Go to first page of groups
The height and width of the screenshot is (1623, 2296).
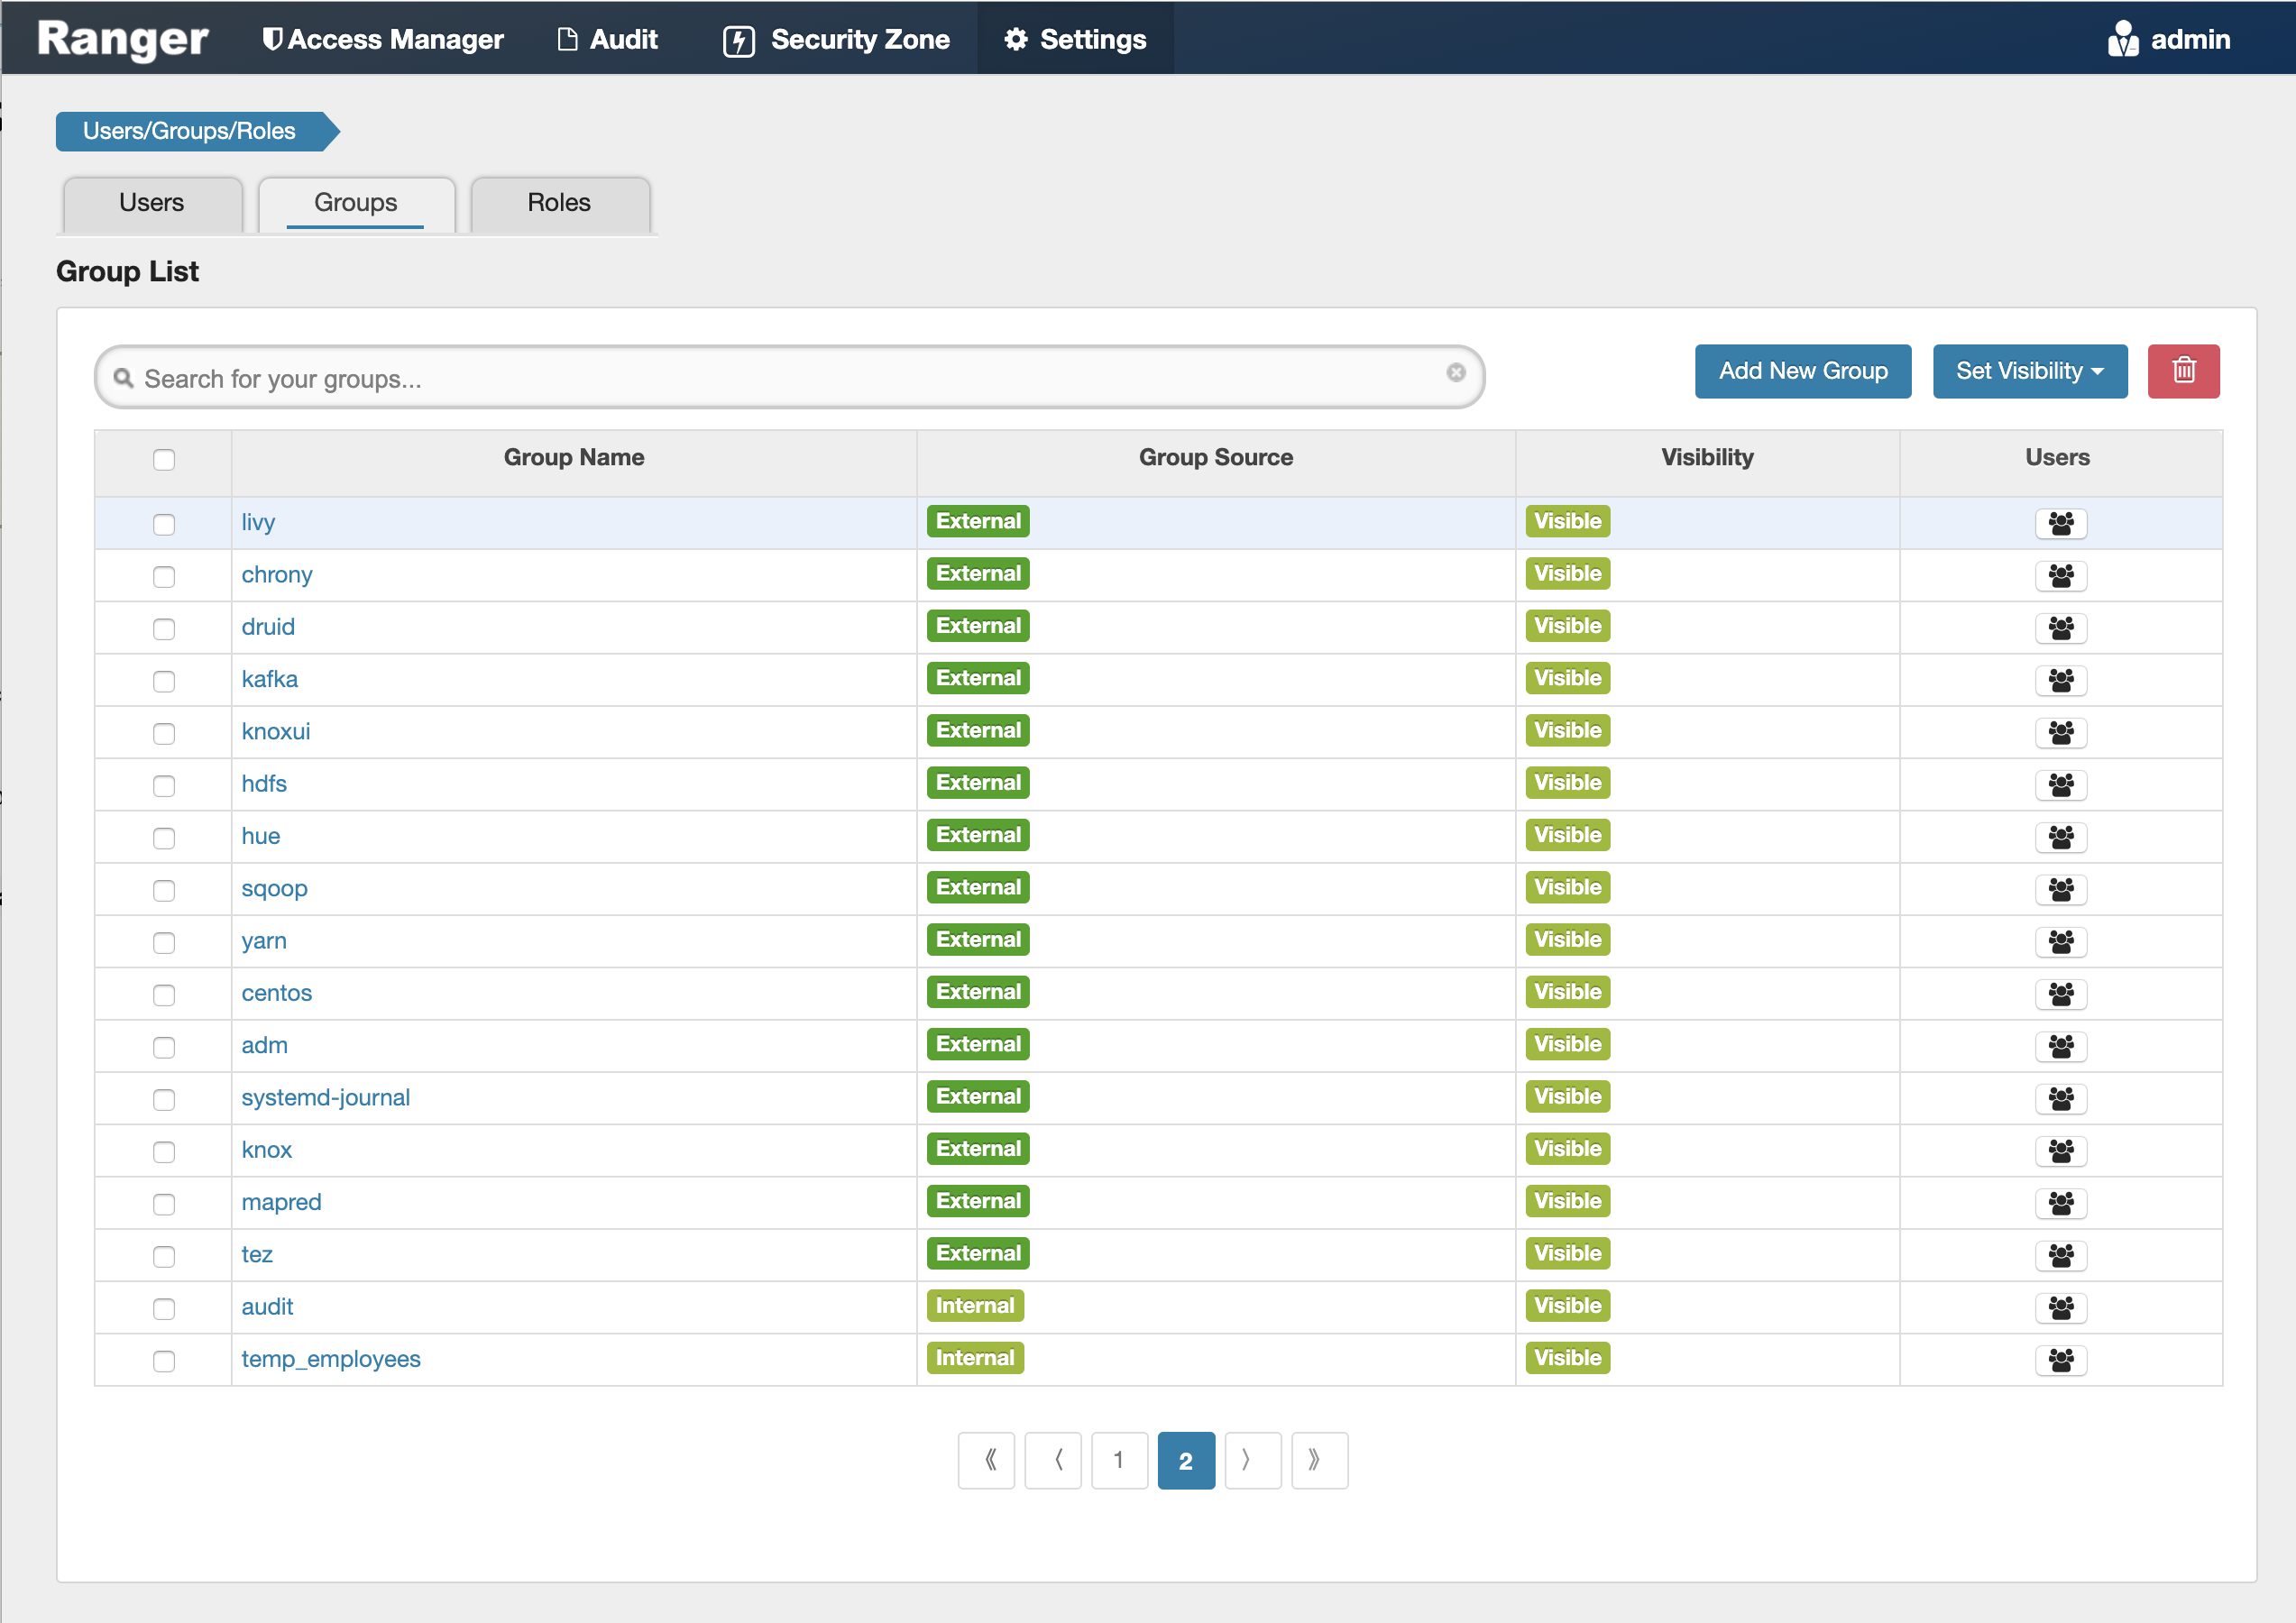coord(986,1460)
